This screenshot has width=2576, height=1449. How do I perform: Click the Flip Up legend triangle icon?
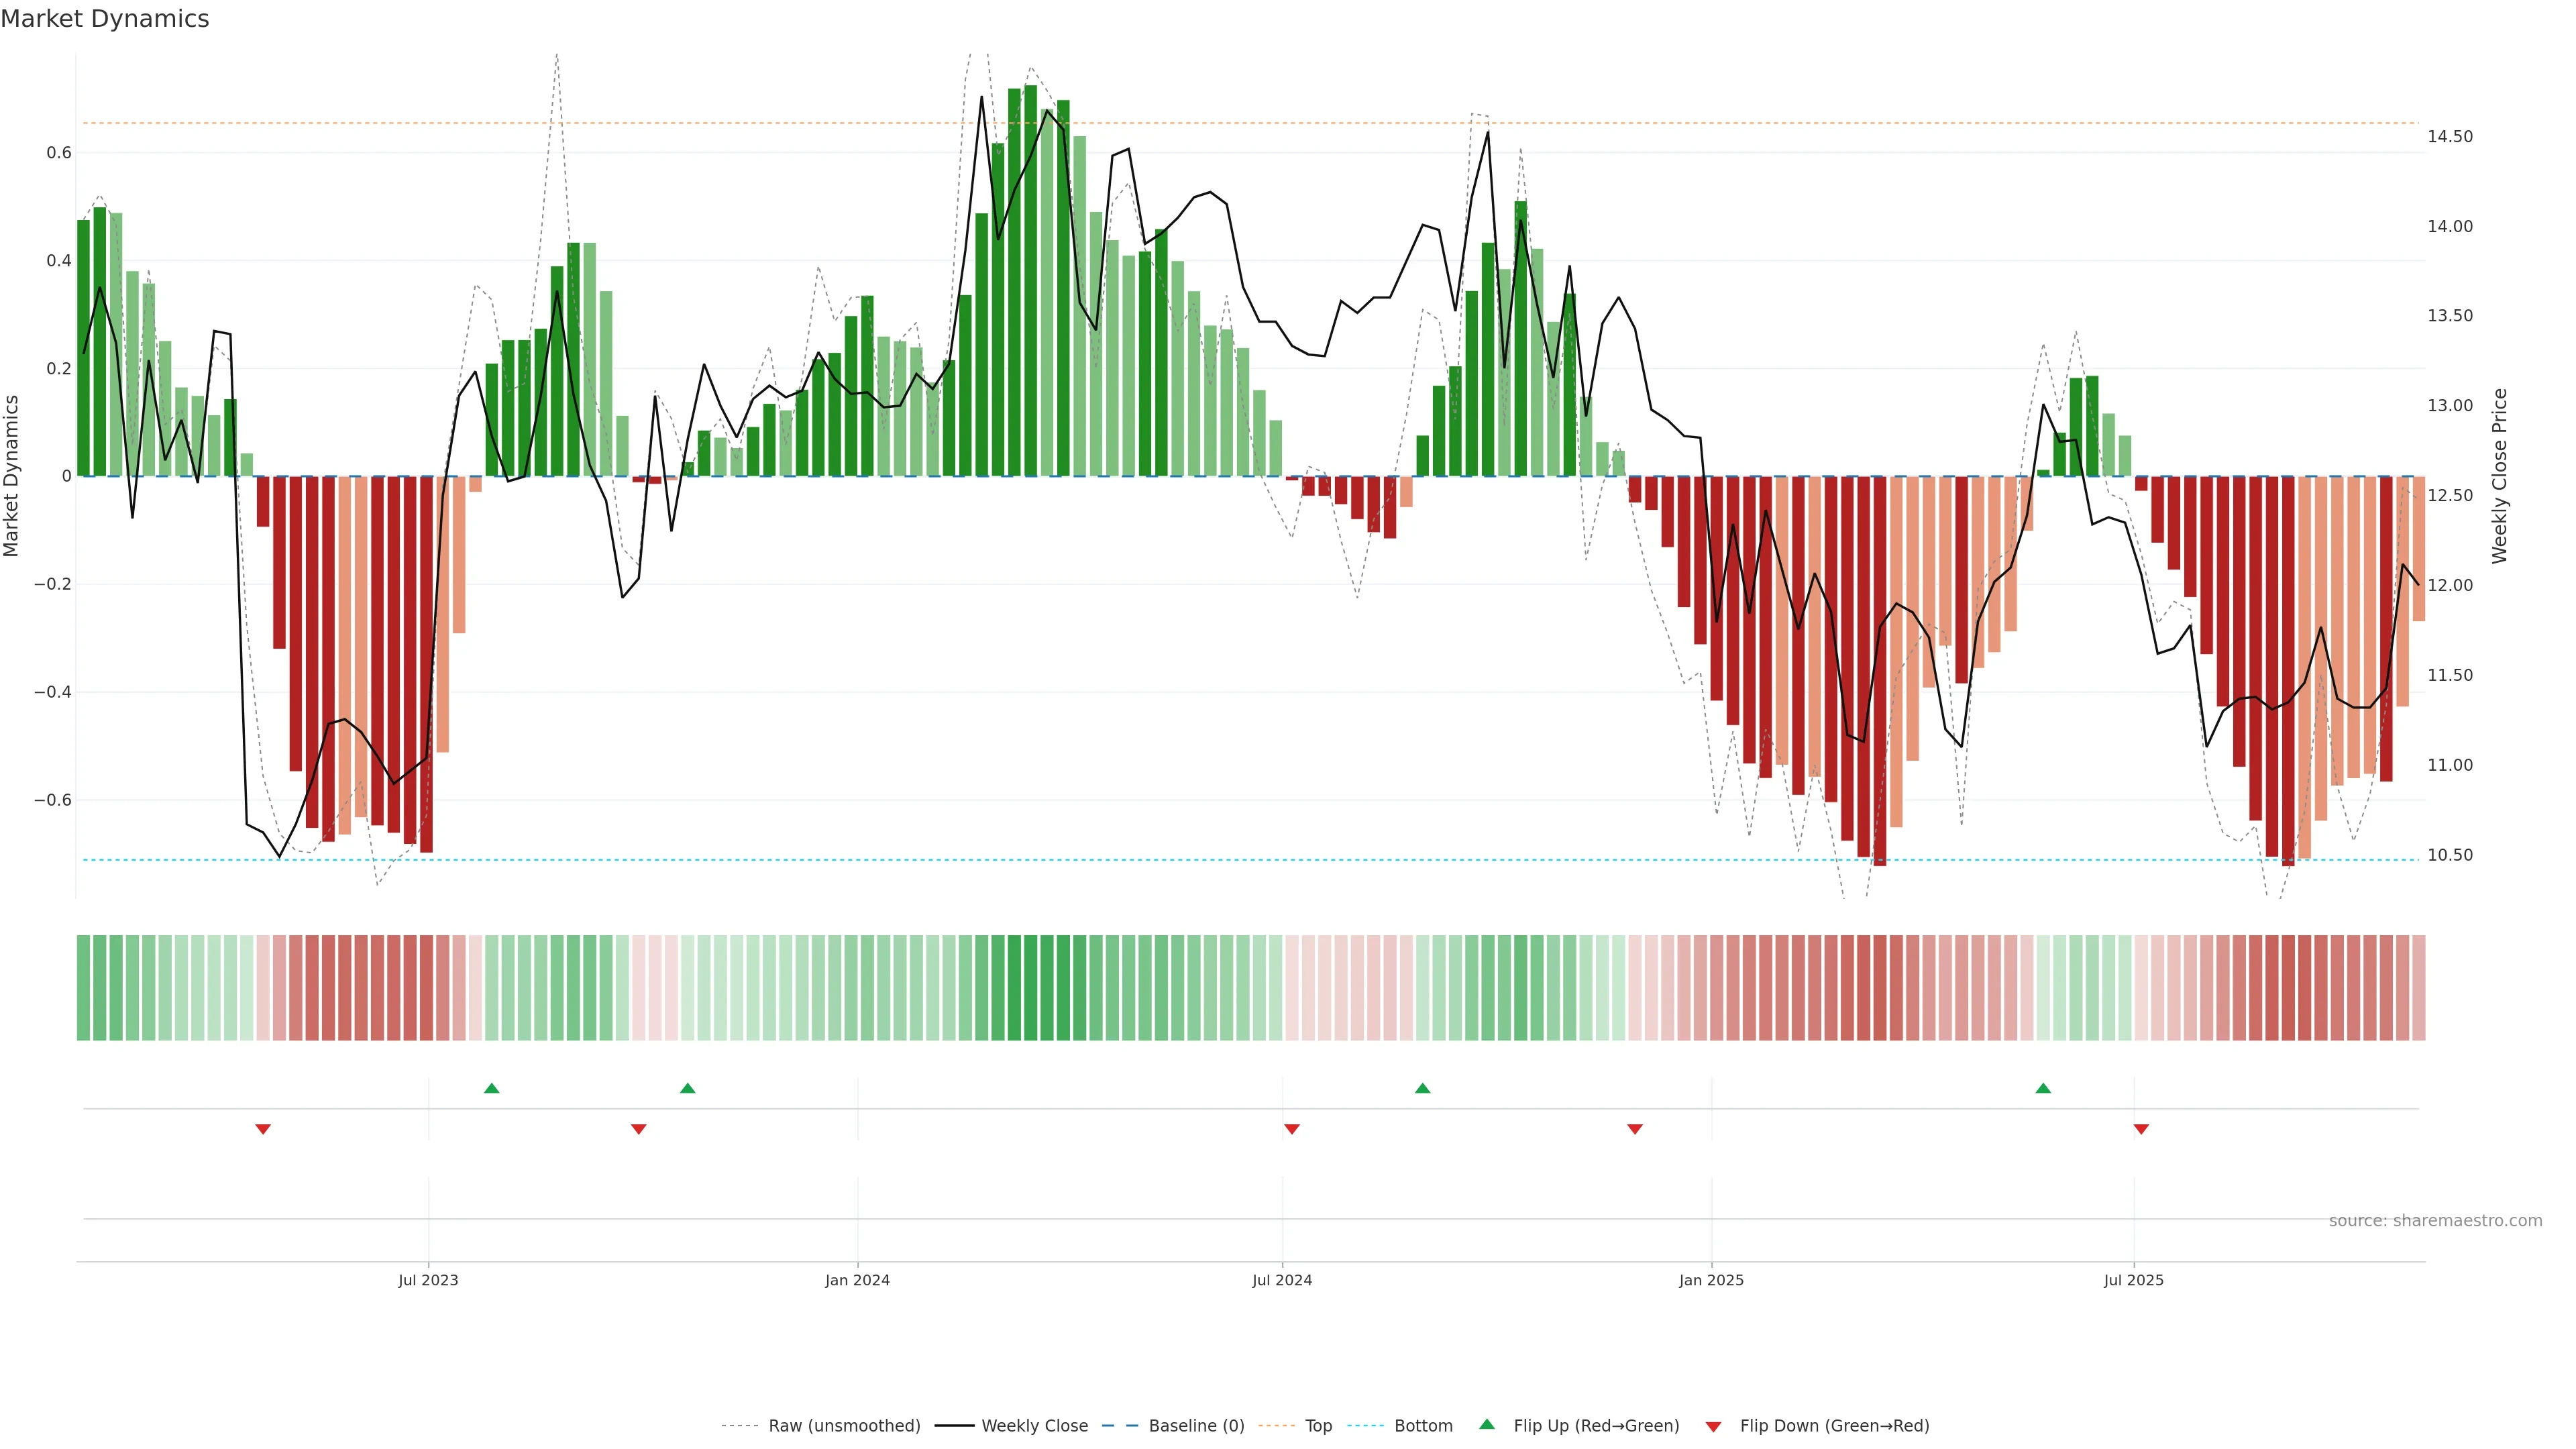coord(1486,1424)
